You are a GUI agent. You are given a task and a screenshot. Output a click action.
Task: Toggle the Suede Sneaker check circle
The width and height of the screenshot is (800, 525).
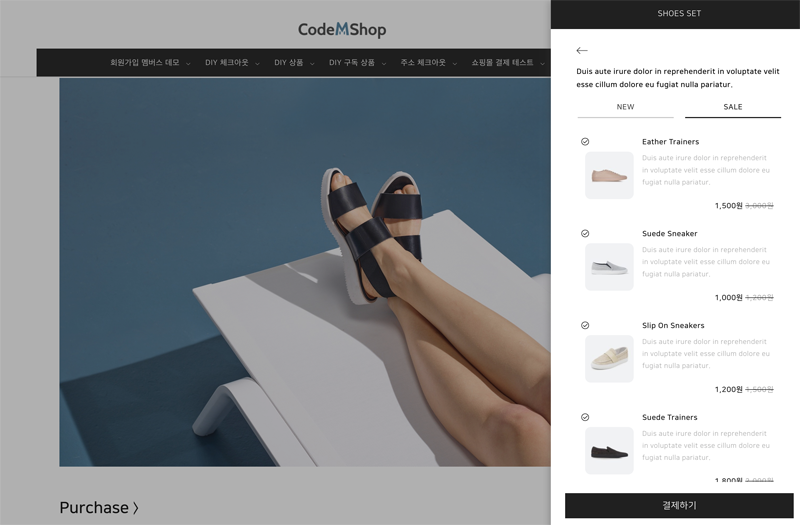(585, 234)
